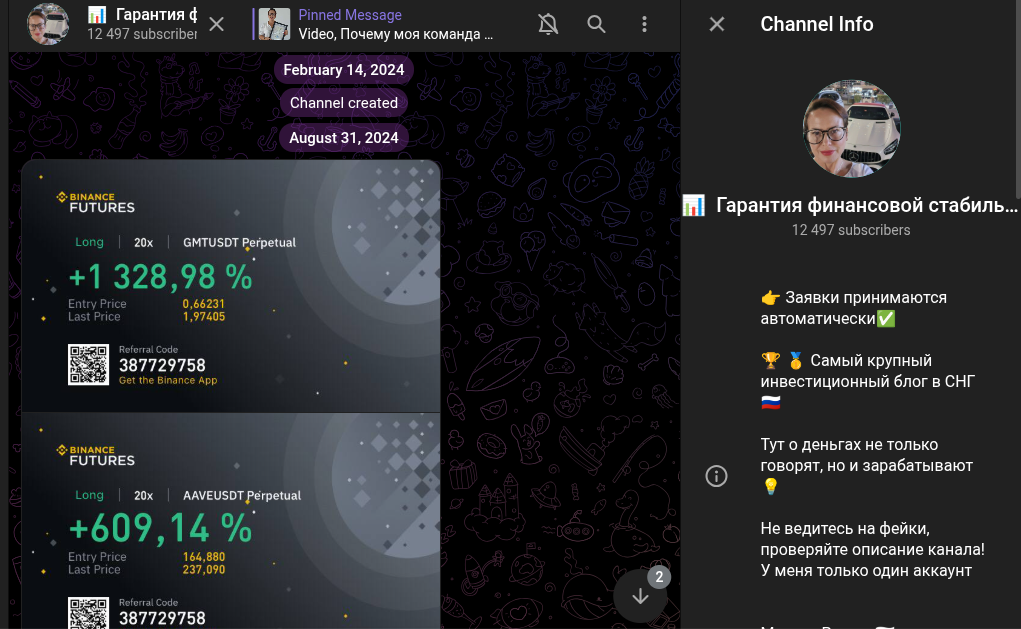Click the info icon beside channel description
This screenshot has height=629, width=1021.
tap(716, 476)
